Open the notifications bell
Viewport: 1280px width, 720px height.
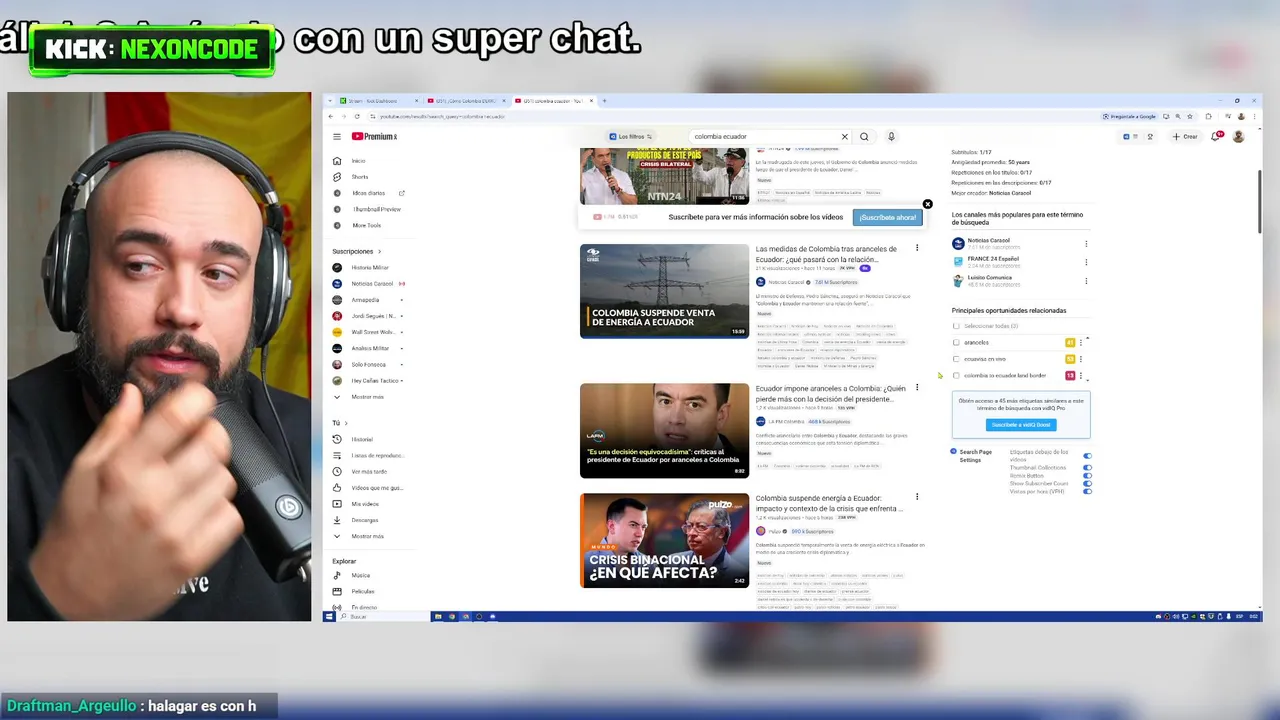(x=1216, y=136)
